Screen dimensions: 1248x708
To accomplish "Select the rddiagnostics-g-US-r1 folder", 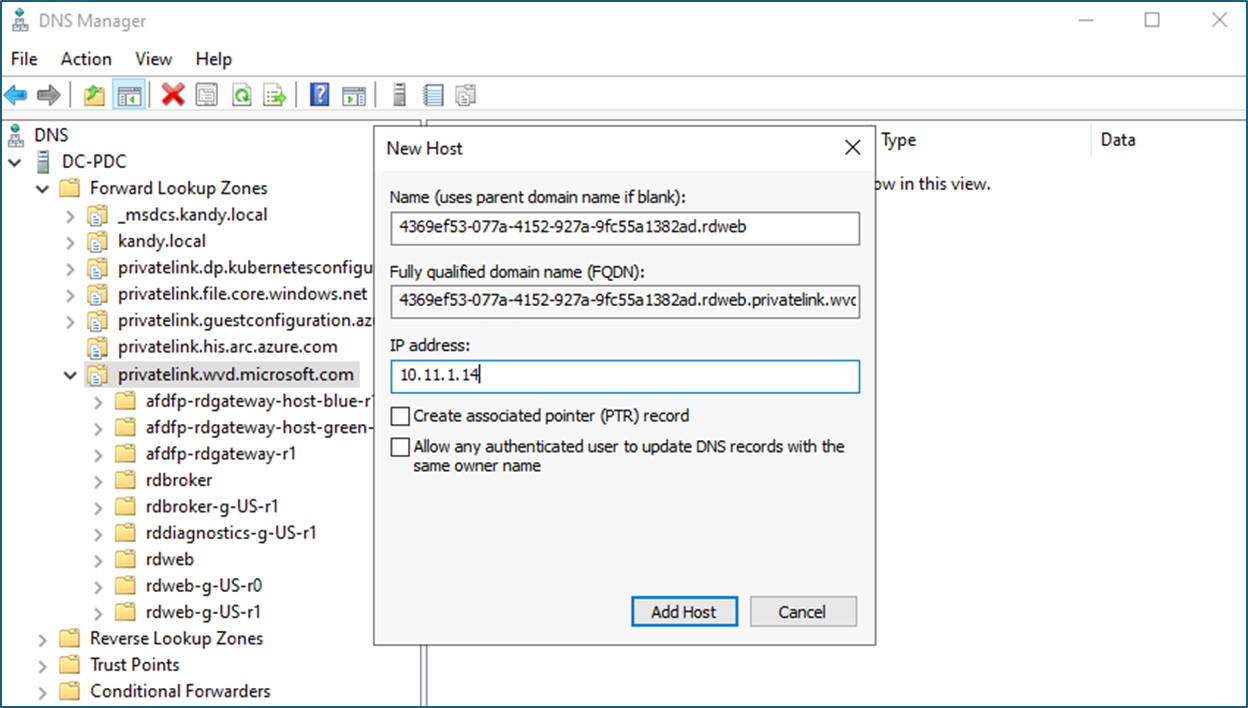I will [231, 533].
